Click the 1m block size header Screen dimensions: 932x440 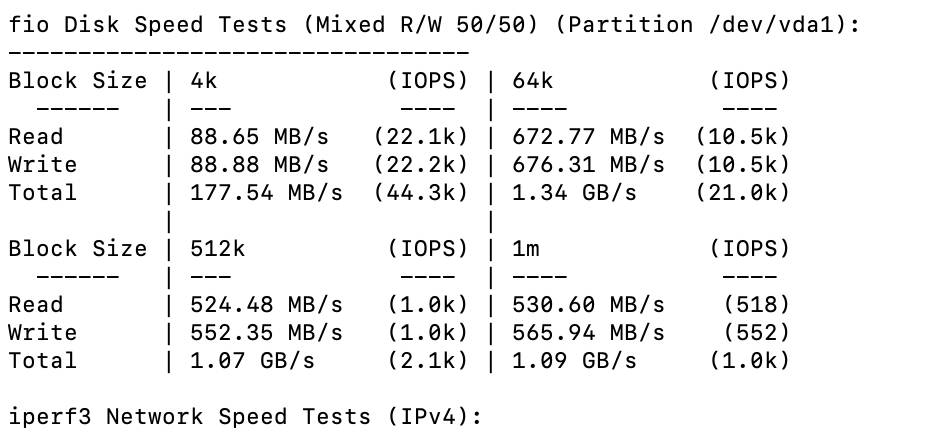point(526,249)
